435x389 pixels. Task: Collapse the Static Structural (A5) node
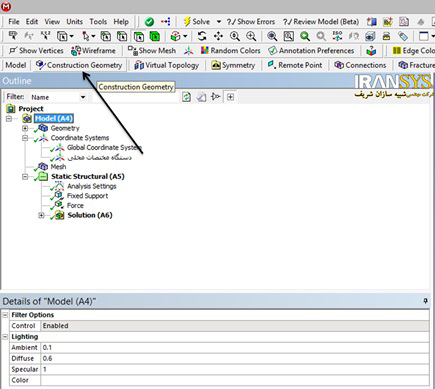coord(25,177)
